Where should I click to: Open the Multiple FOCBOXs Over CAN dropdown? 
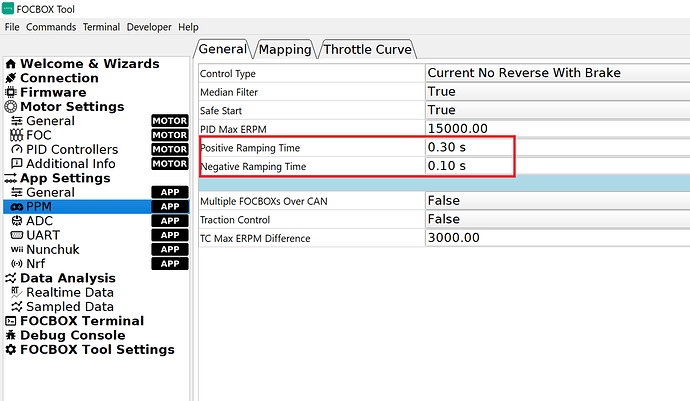tap(558, 201)
